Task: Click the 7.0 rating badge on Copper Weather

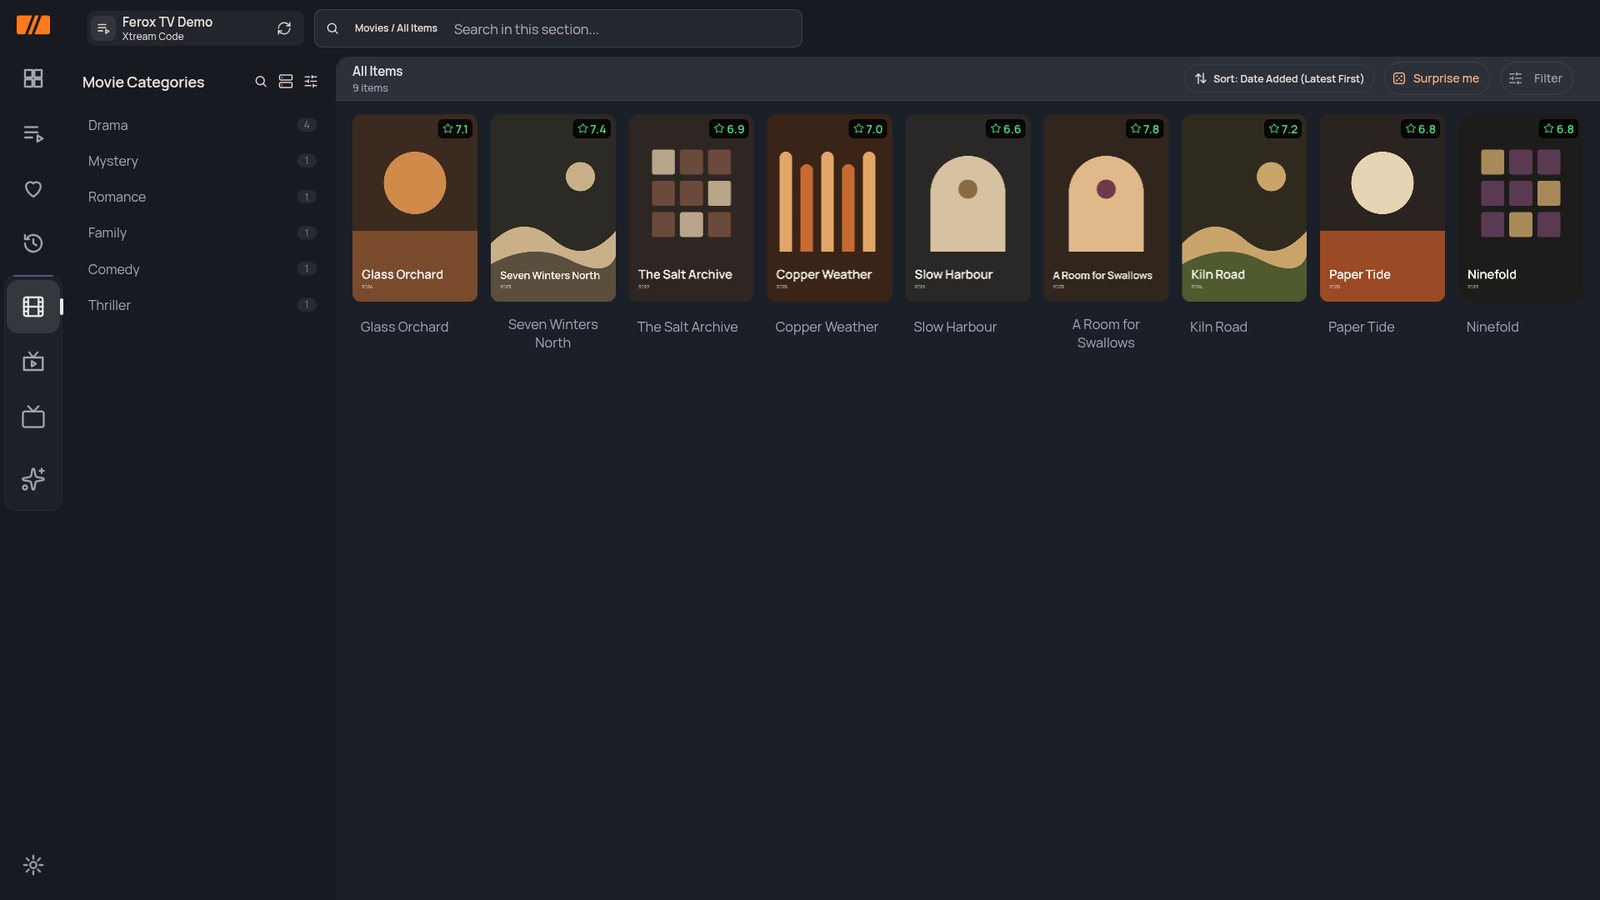Action: 868,129
